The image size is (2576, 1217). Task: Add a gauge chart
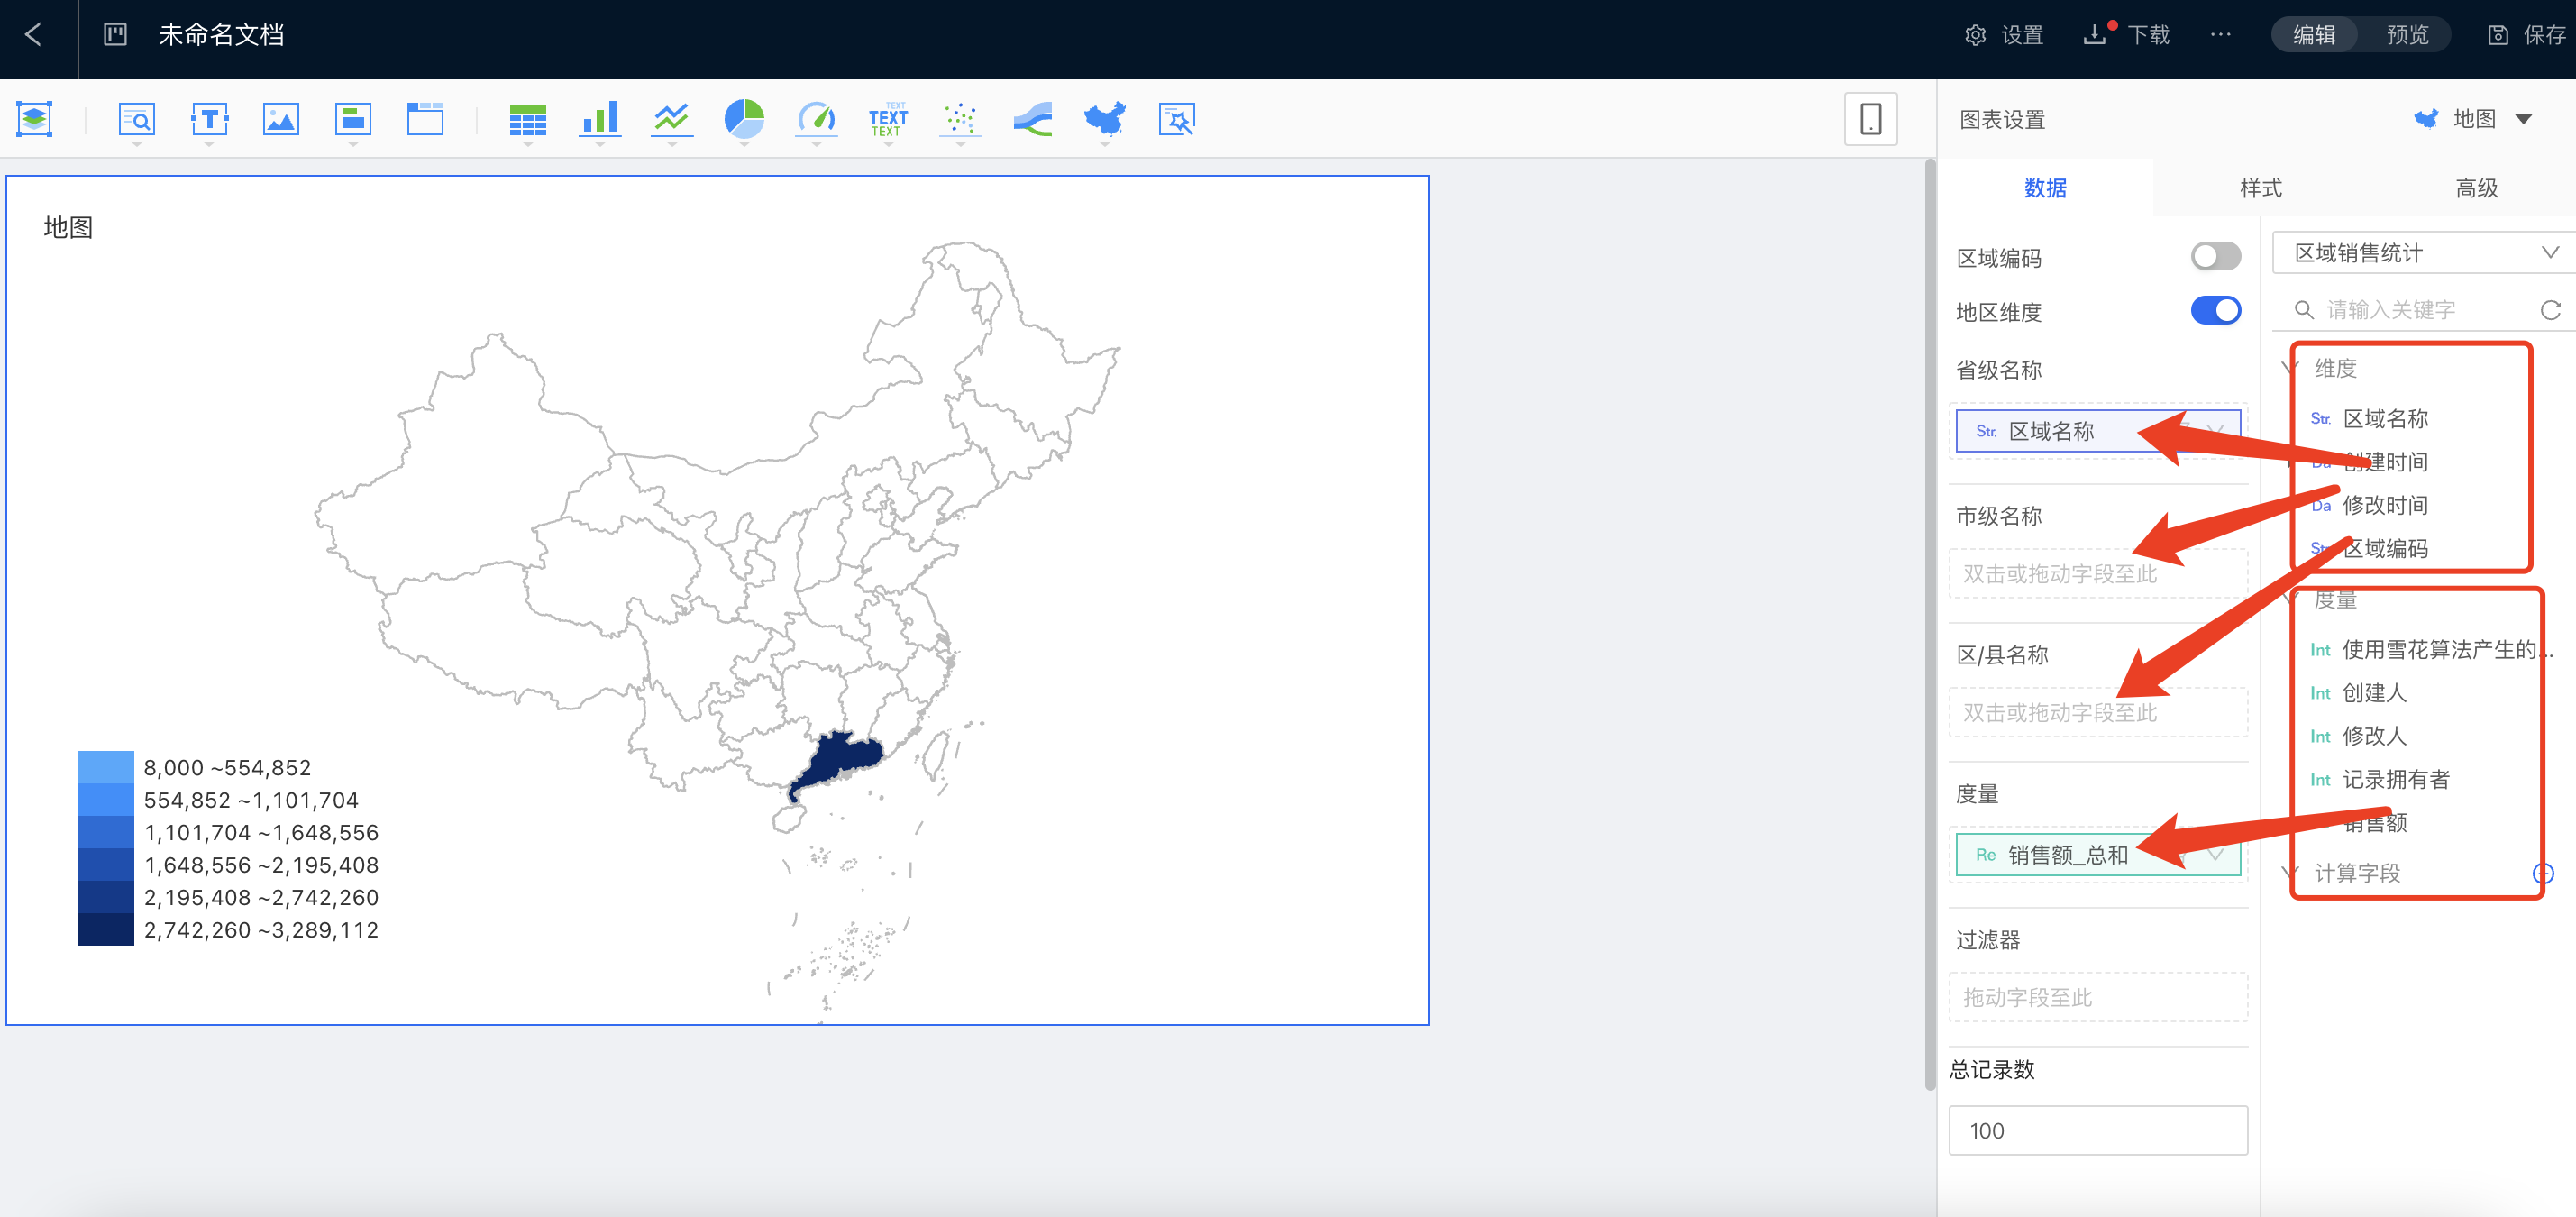pos(816,119)
